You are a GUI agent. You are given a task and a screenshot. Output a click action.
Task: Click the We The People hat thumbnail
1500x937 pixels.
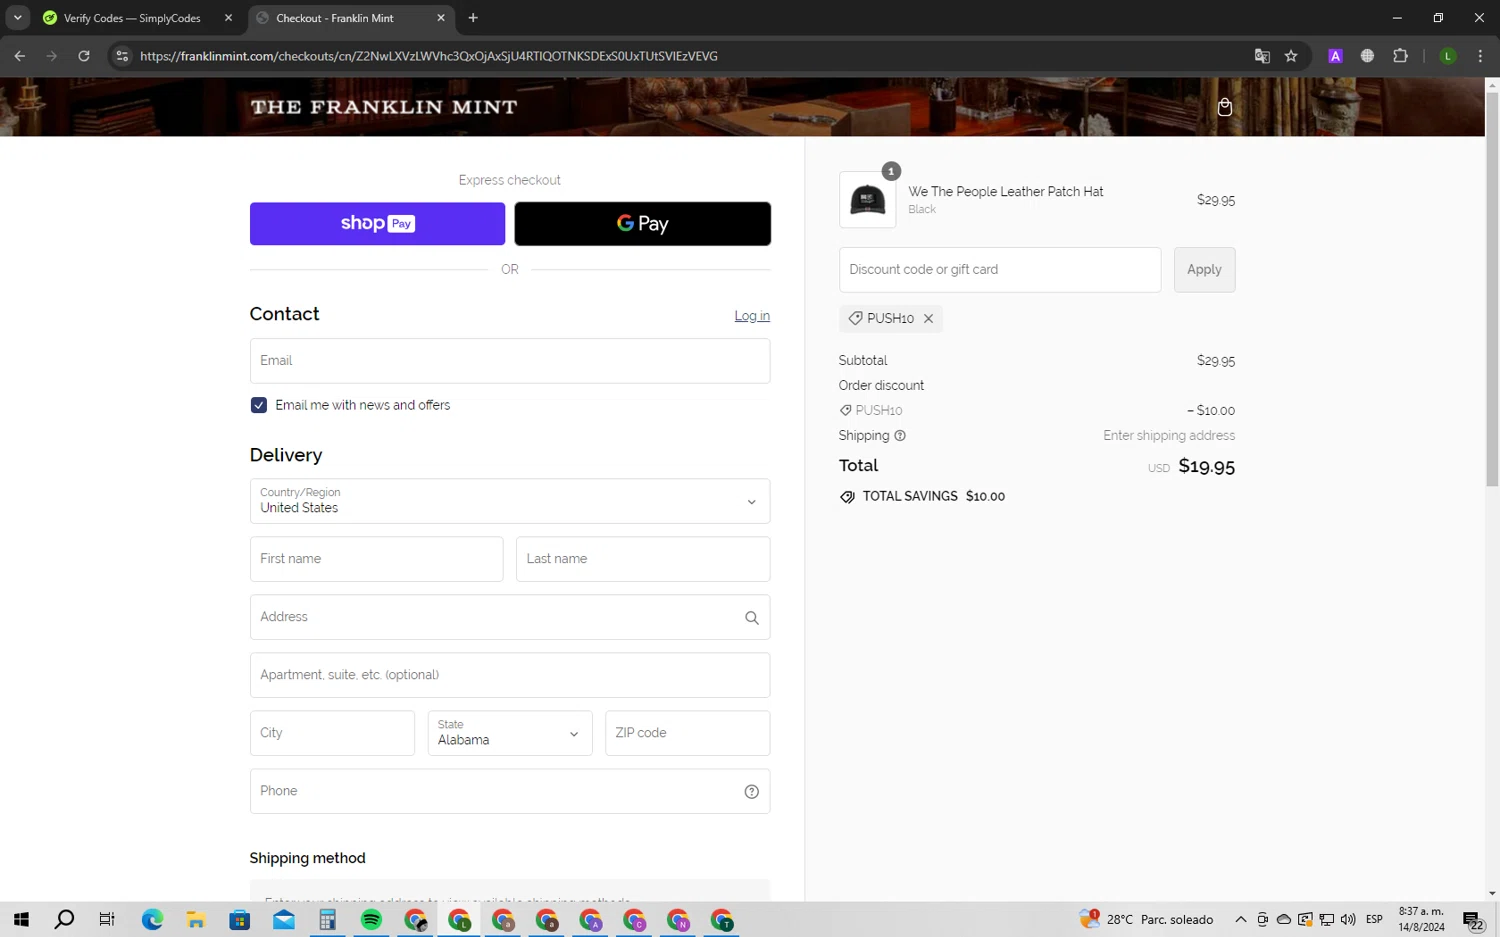tap(867, 200)
